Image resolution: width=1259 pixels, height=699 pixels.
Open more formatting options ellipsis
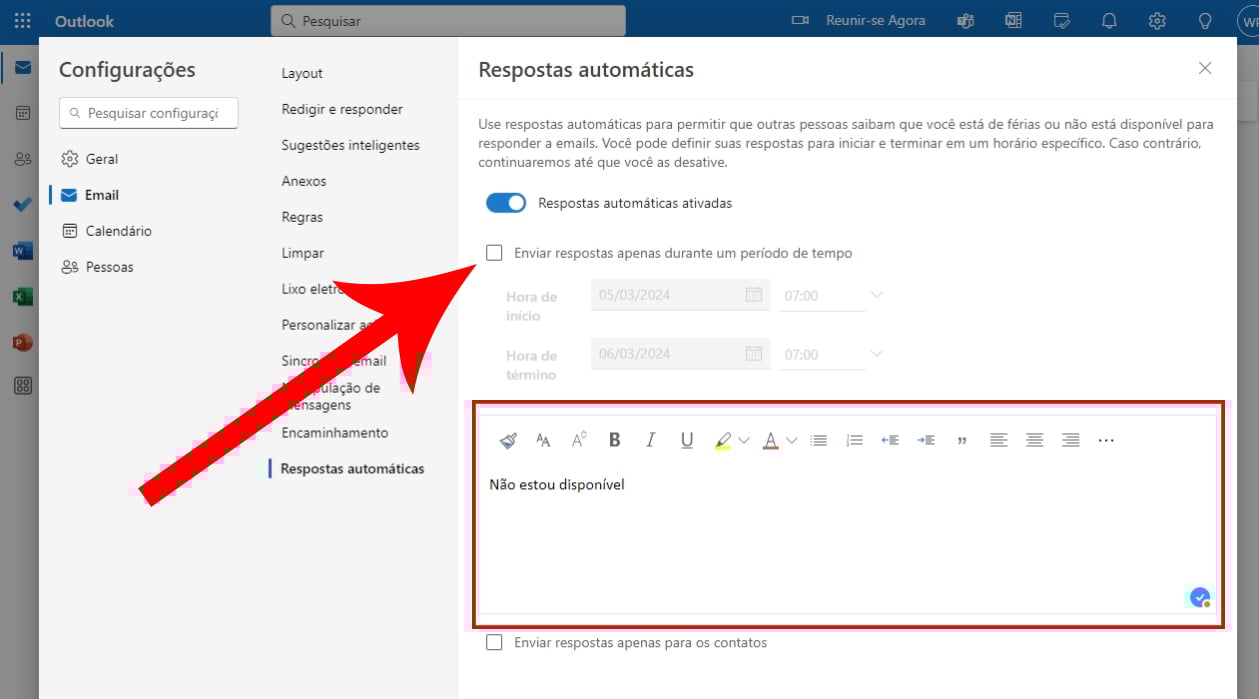point(1106,440)
